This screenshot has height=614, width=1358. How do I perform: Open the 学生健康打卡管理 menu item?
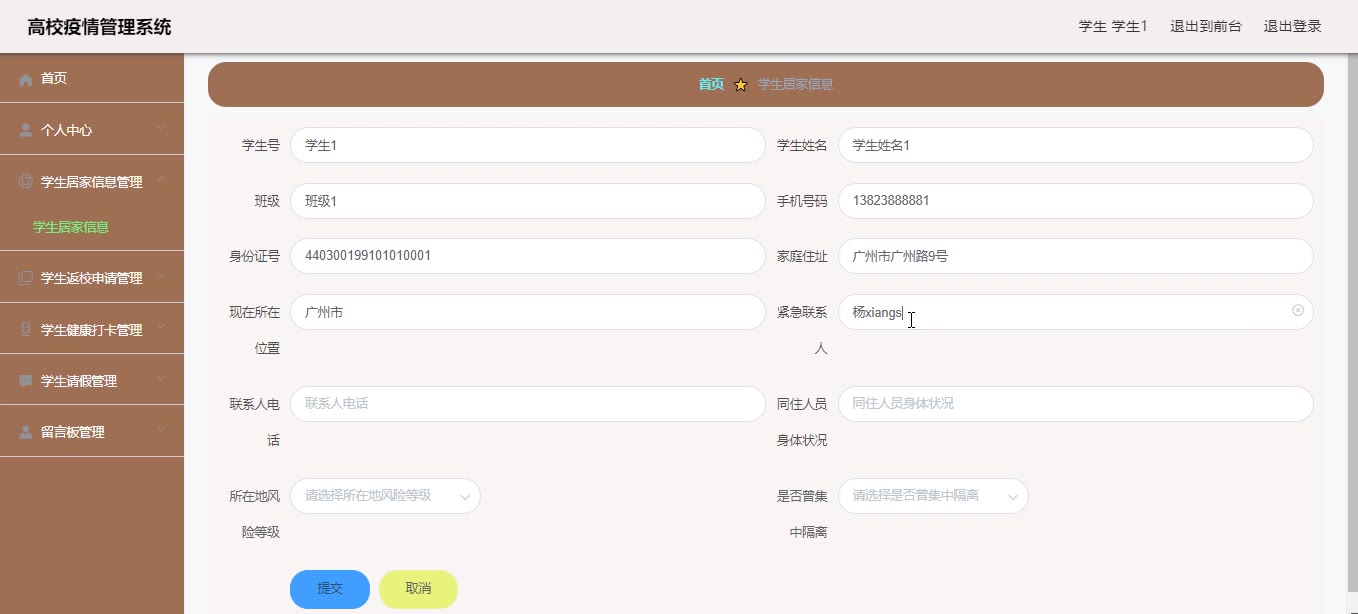click(x=92, y=330)
